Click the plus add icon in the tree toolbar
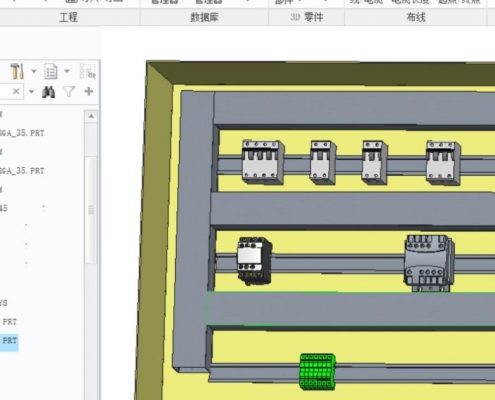Viewport: 495px width, 400px height. [89, 91]
